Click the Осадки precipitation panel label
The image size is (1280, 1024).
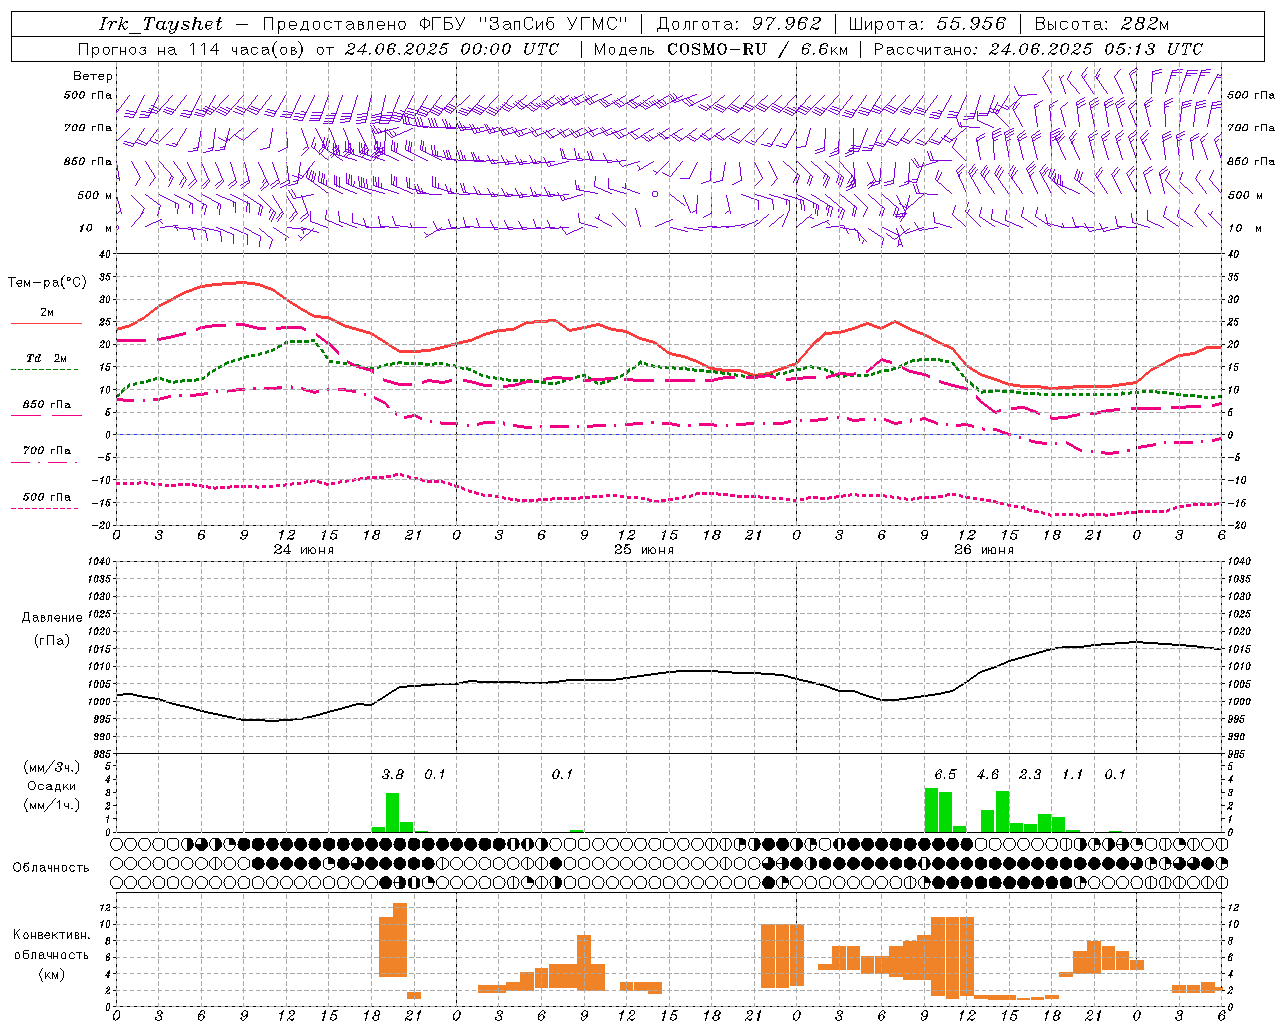(51, 786)
